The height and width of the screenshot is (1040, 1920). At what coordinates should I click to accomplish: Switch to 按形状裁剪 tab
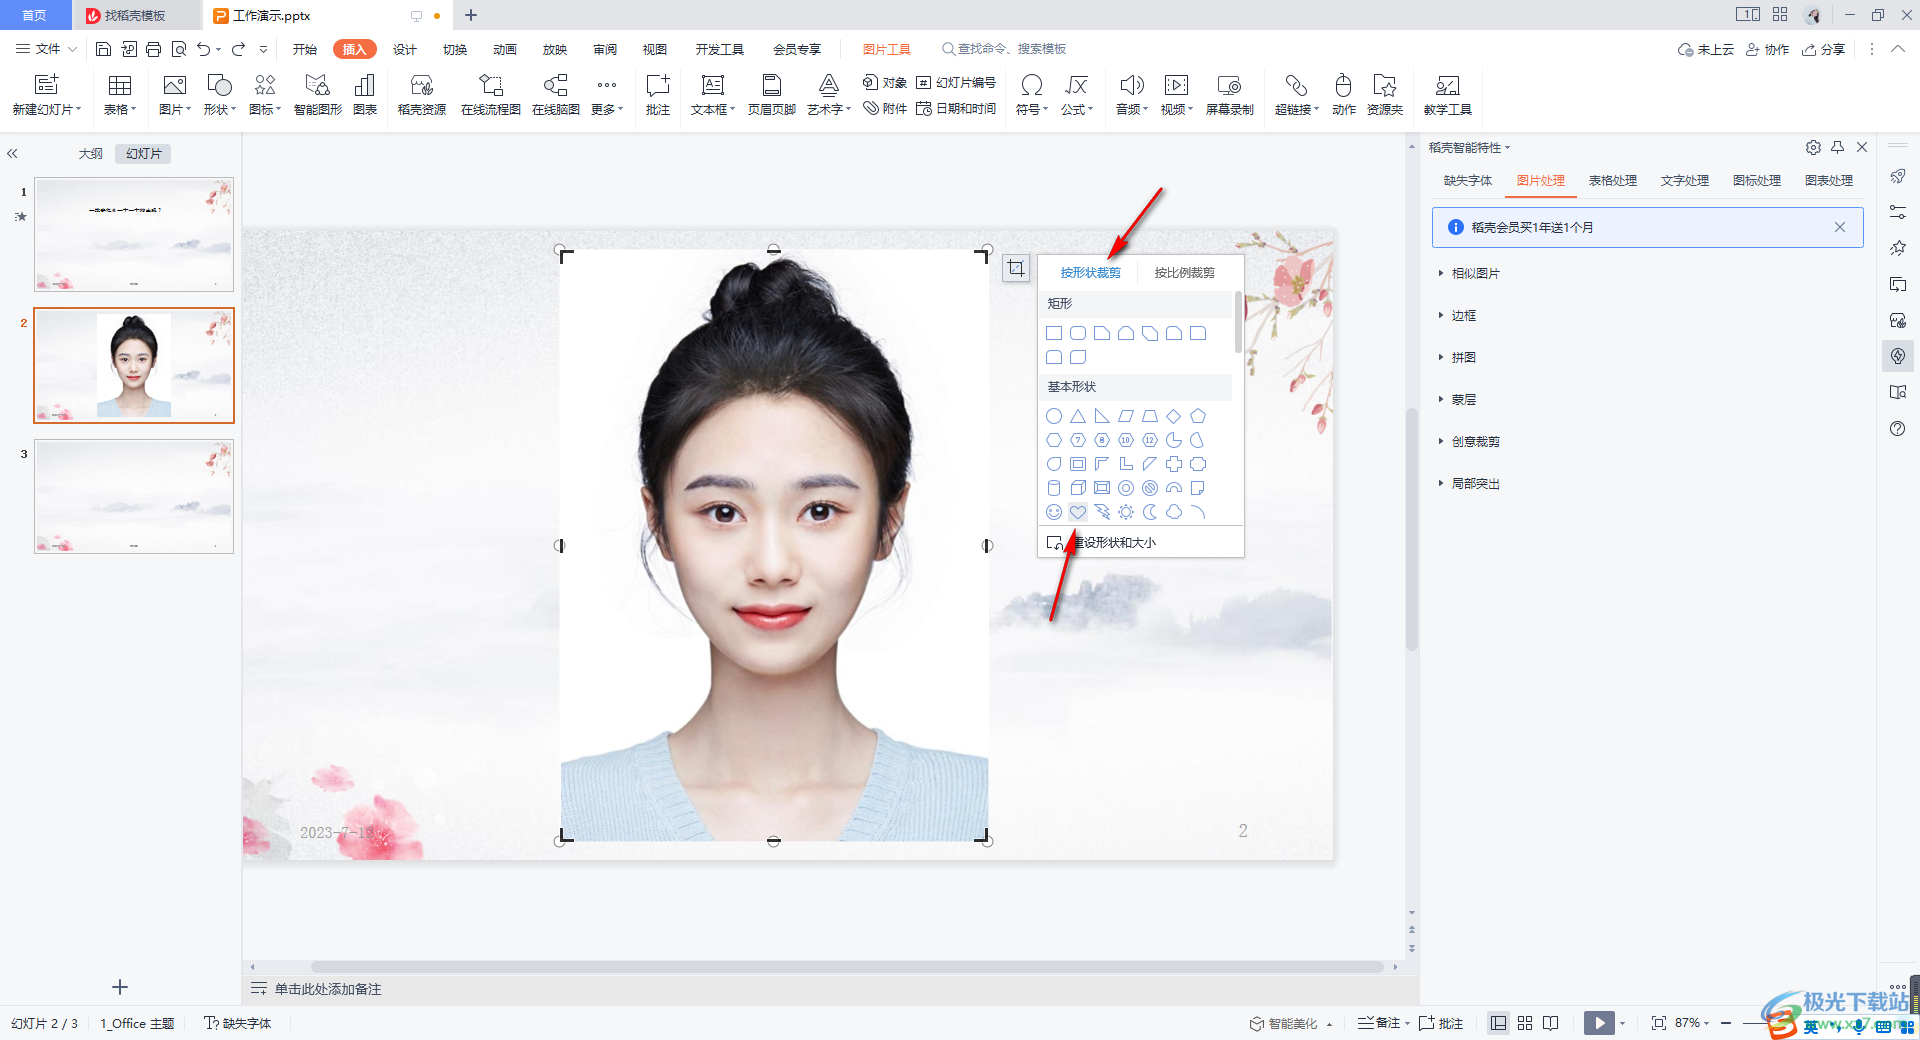coord(1090,272)
